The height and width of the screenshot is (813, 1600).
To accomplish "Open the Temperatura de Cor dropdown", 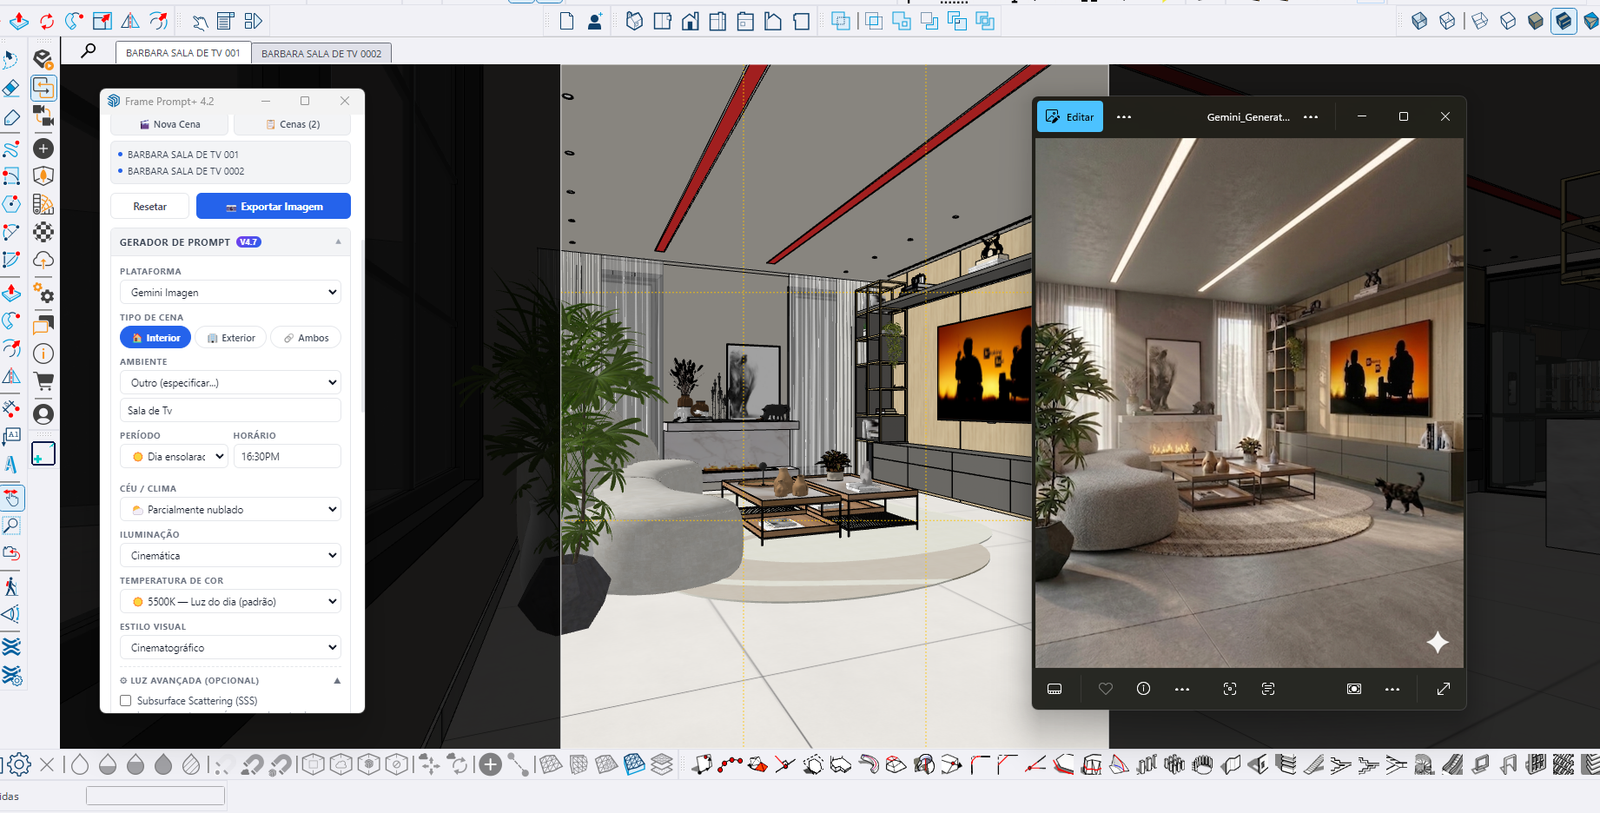I will click(x=230, y=602).
